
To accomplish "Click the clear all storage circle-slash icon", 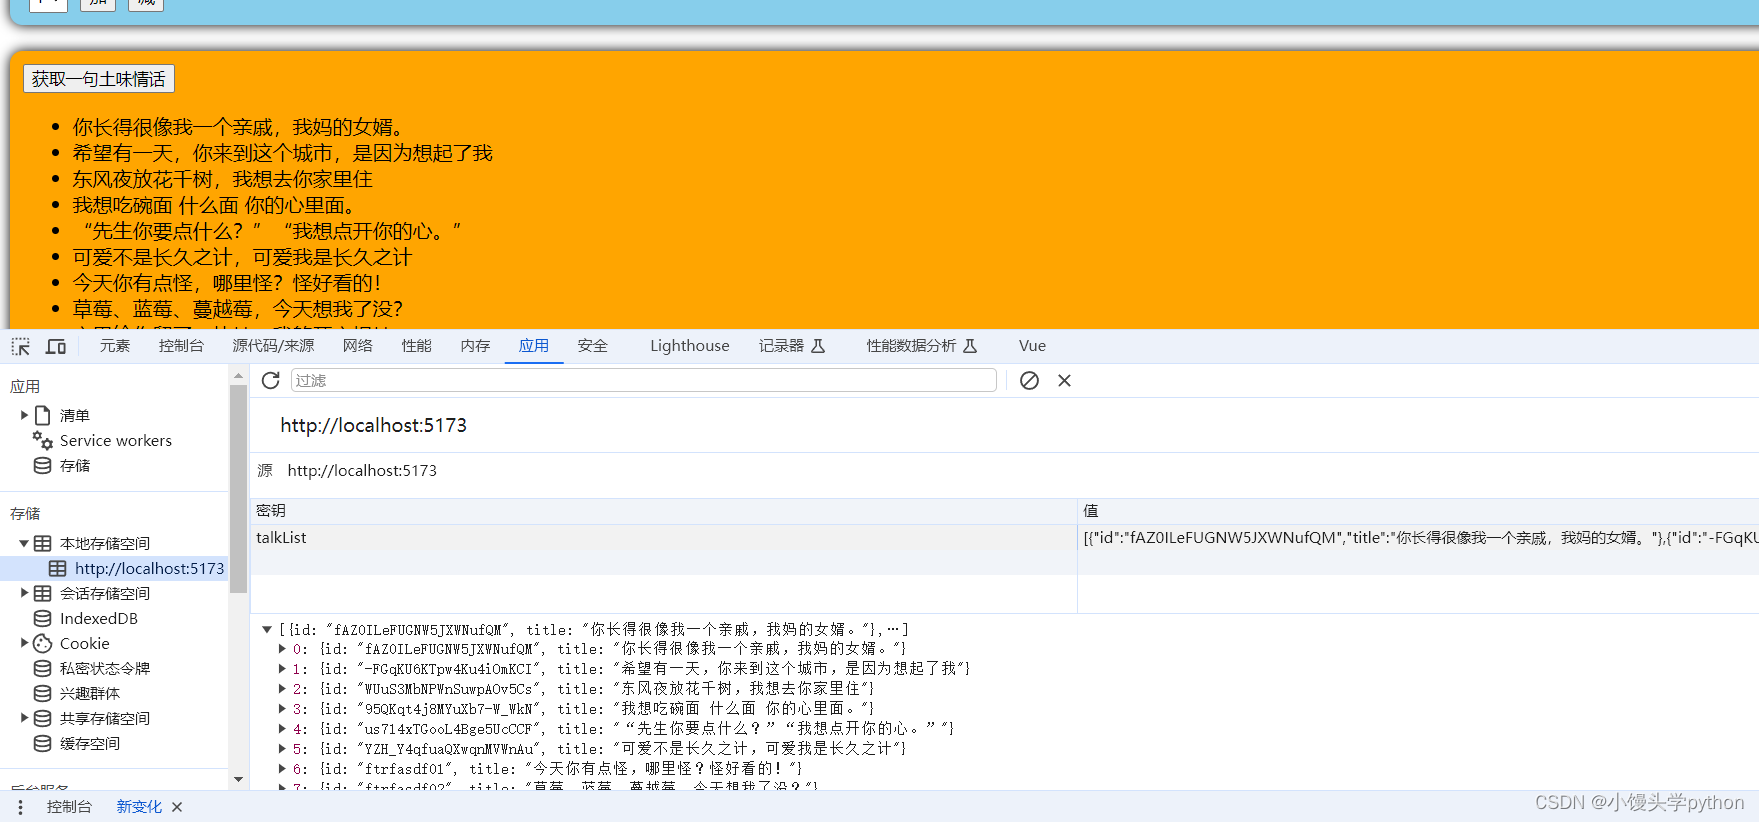I will pos(1029,380).
